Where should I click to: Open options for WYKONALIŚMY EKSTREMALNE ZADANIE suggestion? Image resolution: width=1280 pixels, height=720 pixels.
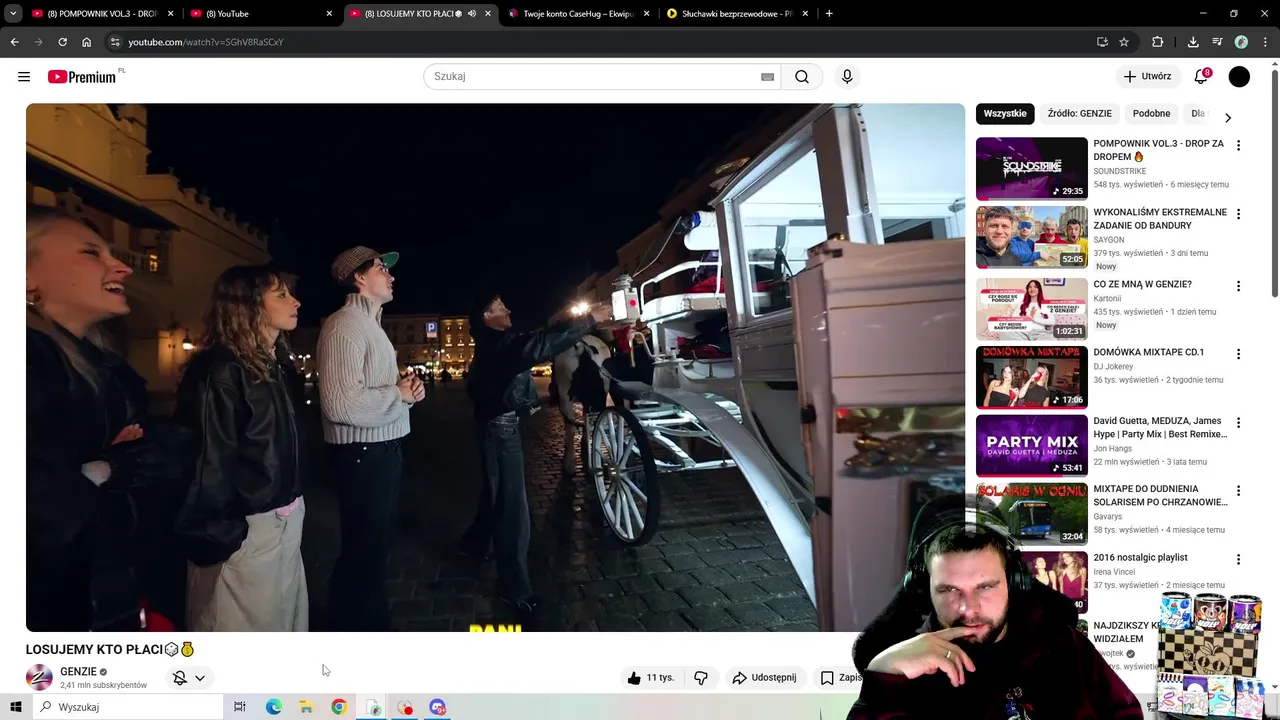[x=1238, y=214]
